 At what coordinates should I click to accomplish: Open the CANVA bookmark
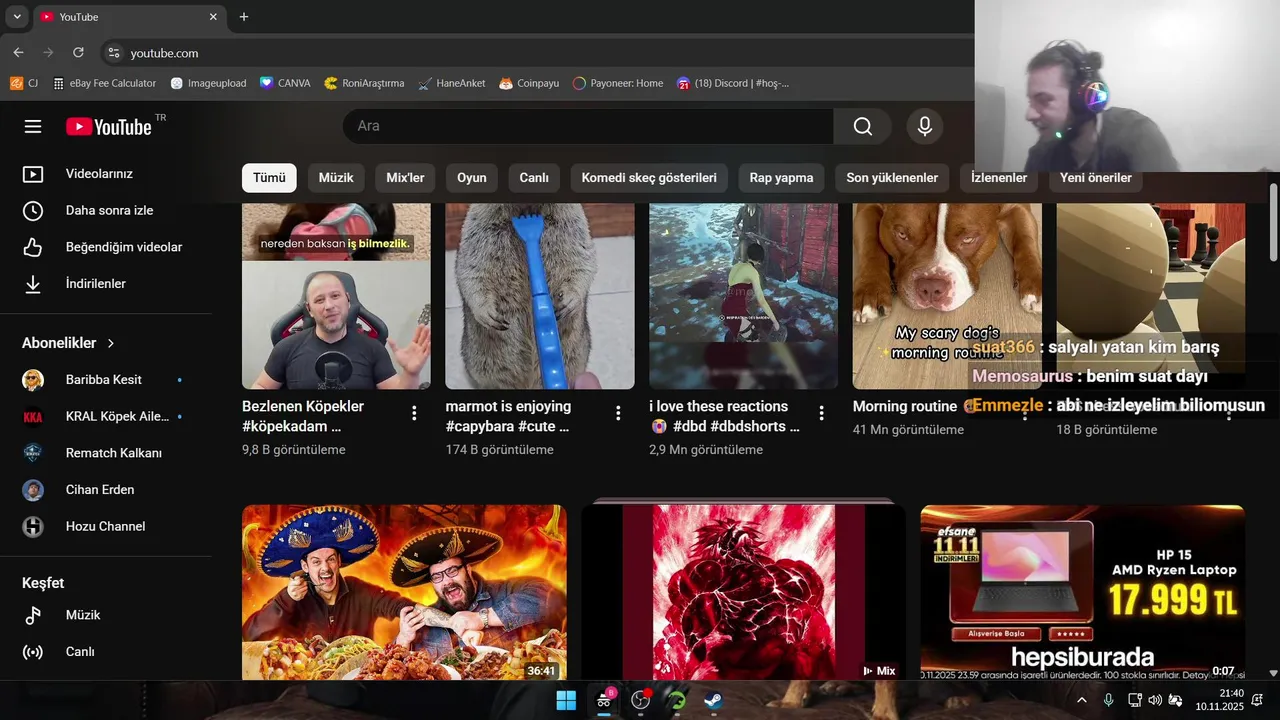(285, 83)
